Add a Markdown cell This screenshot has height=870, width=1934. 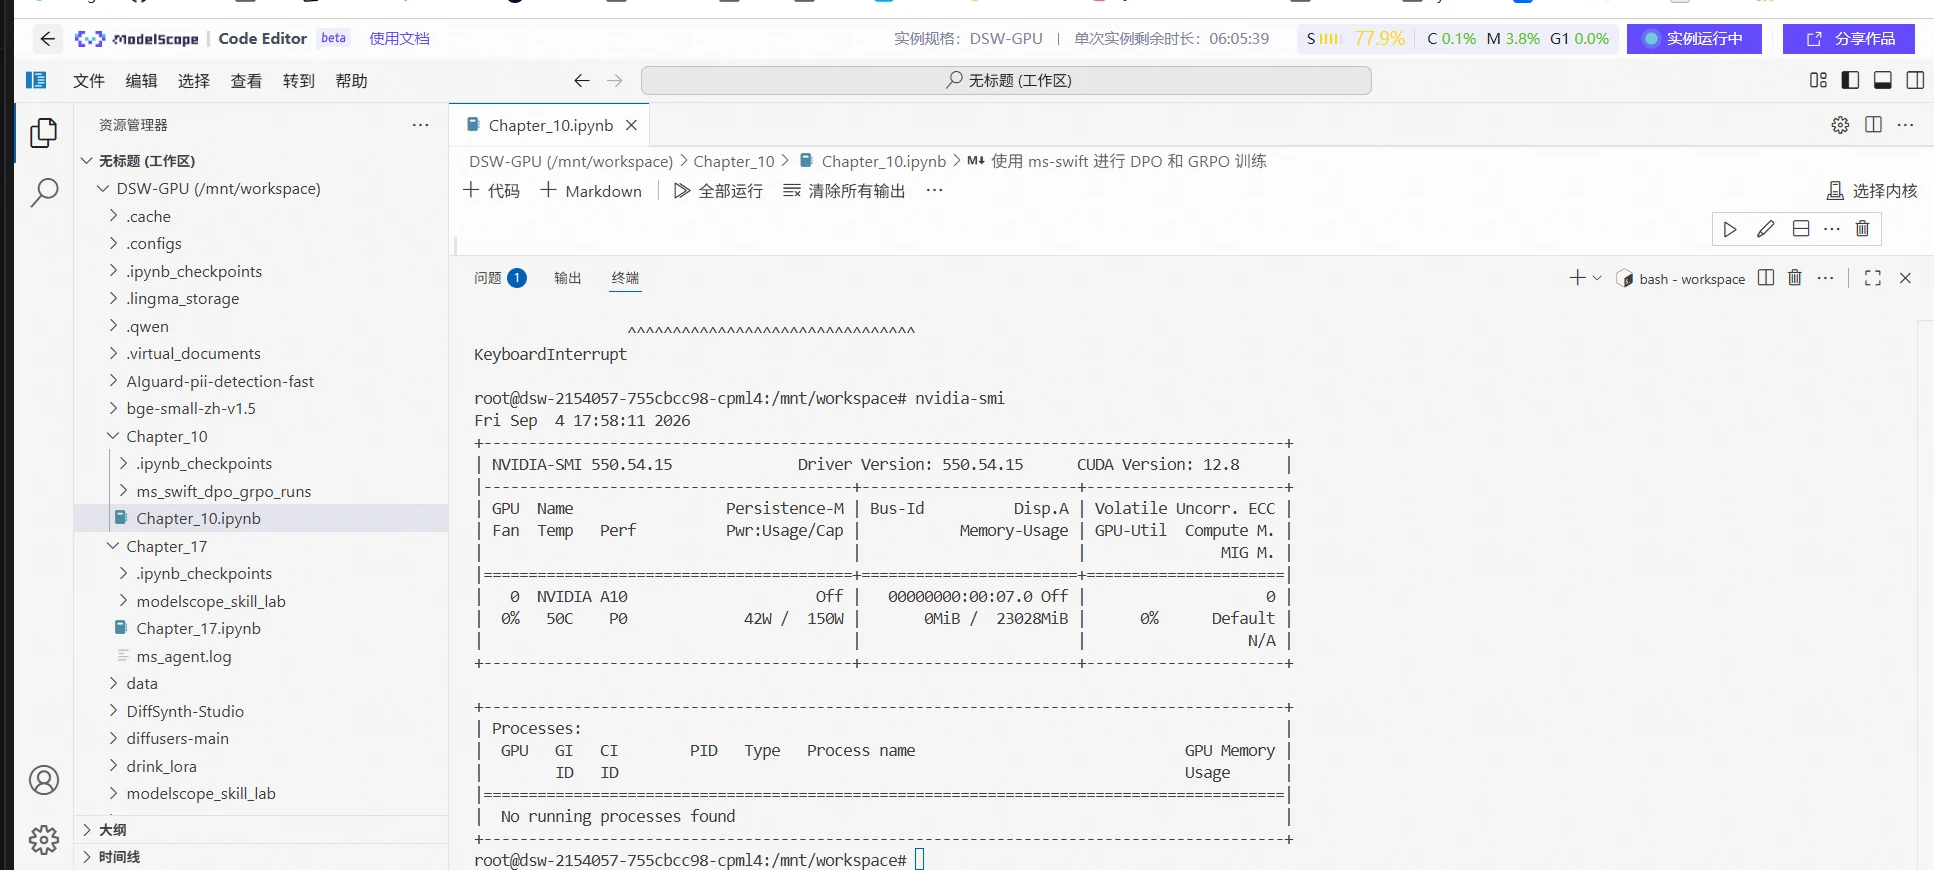591,190
